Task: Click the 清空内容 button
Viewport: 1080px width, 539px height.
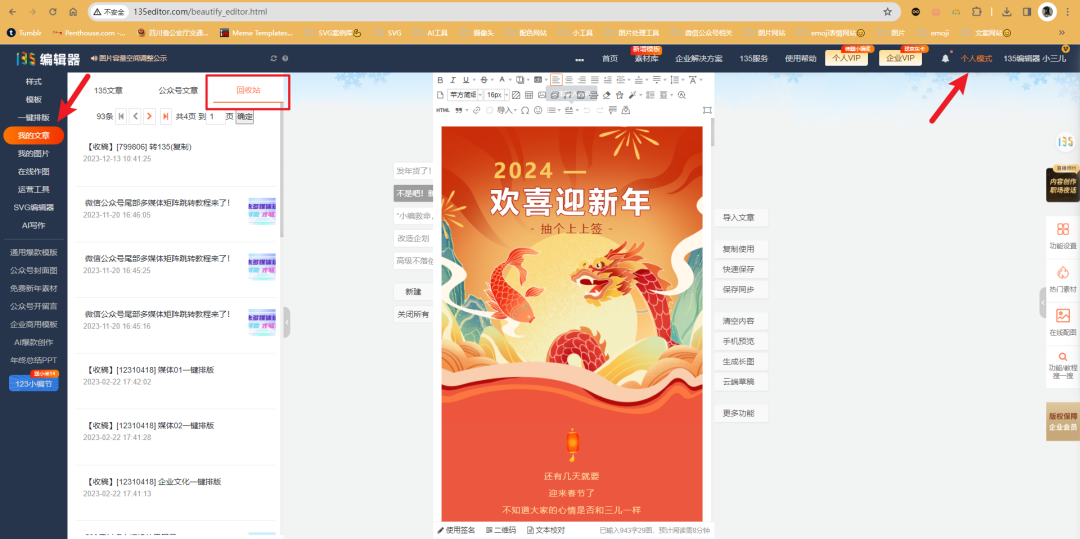Action: (740, 321)
